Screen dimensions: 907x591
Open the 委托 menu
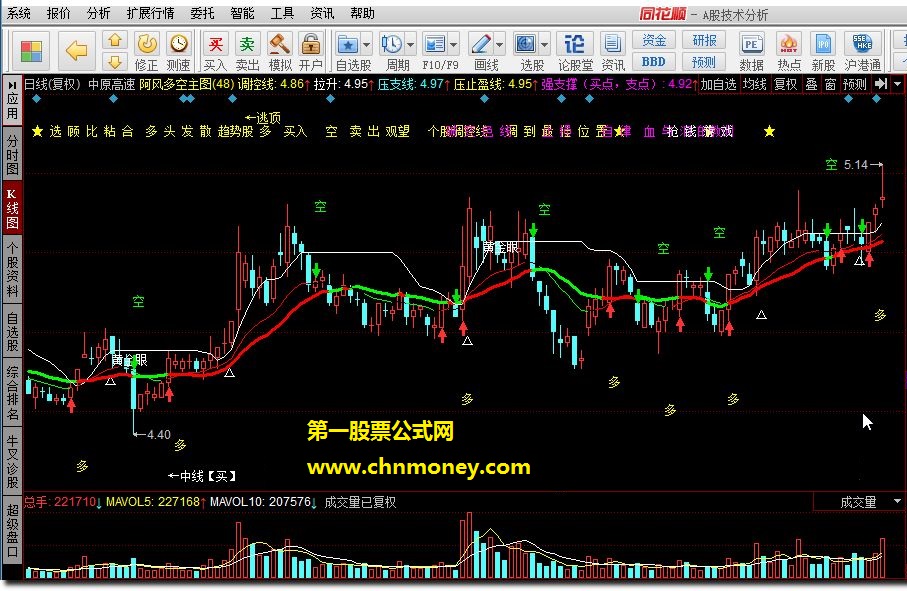202,13
